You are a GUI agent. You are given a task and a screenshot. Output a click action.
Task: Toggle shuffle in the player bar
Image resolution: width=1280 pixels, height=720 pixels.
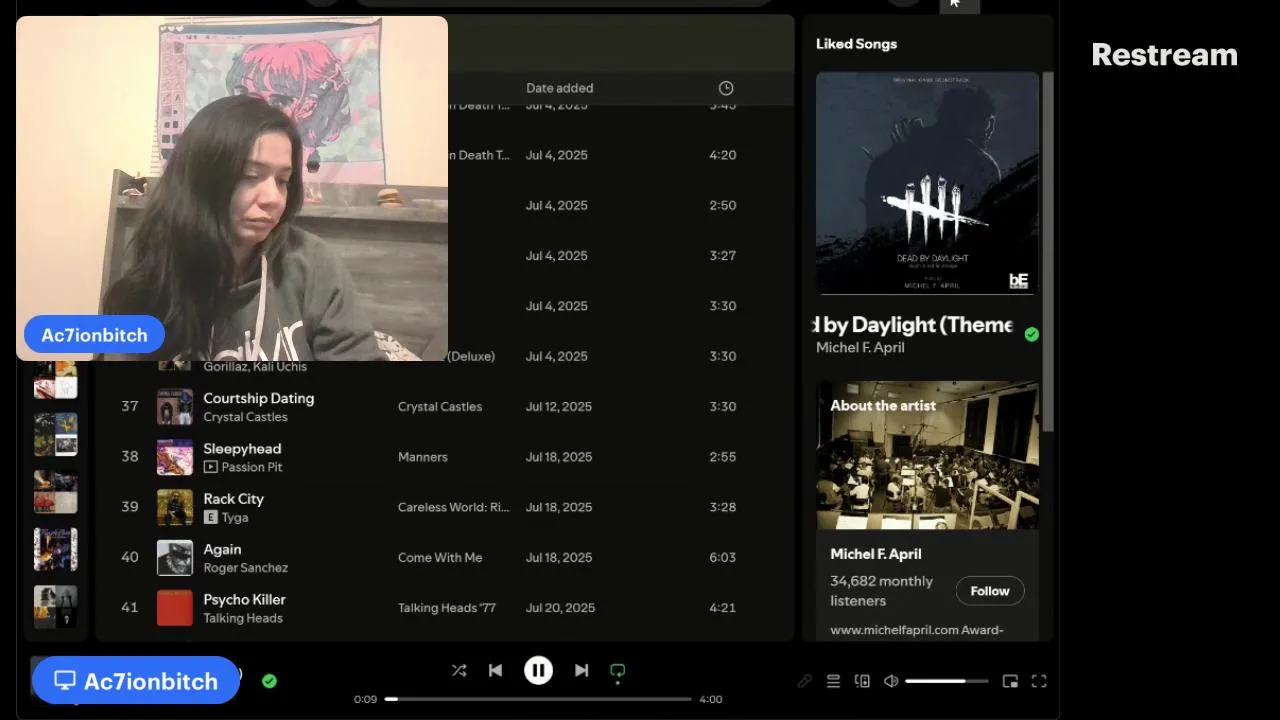[x=459, y=671]
